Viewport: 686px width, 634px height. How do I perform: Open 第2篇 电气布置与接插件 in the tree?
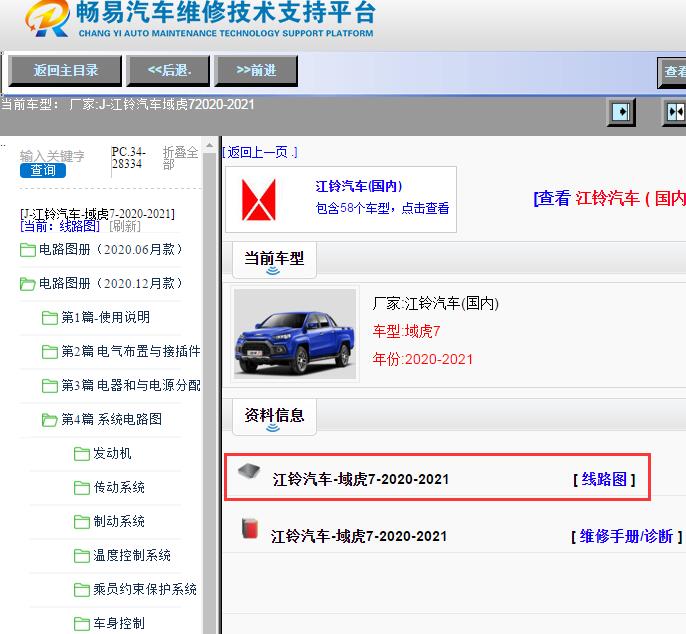(x=130, y=351)
